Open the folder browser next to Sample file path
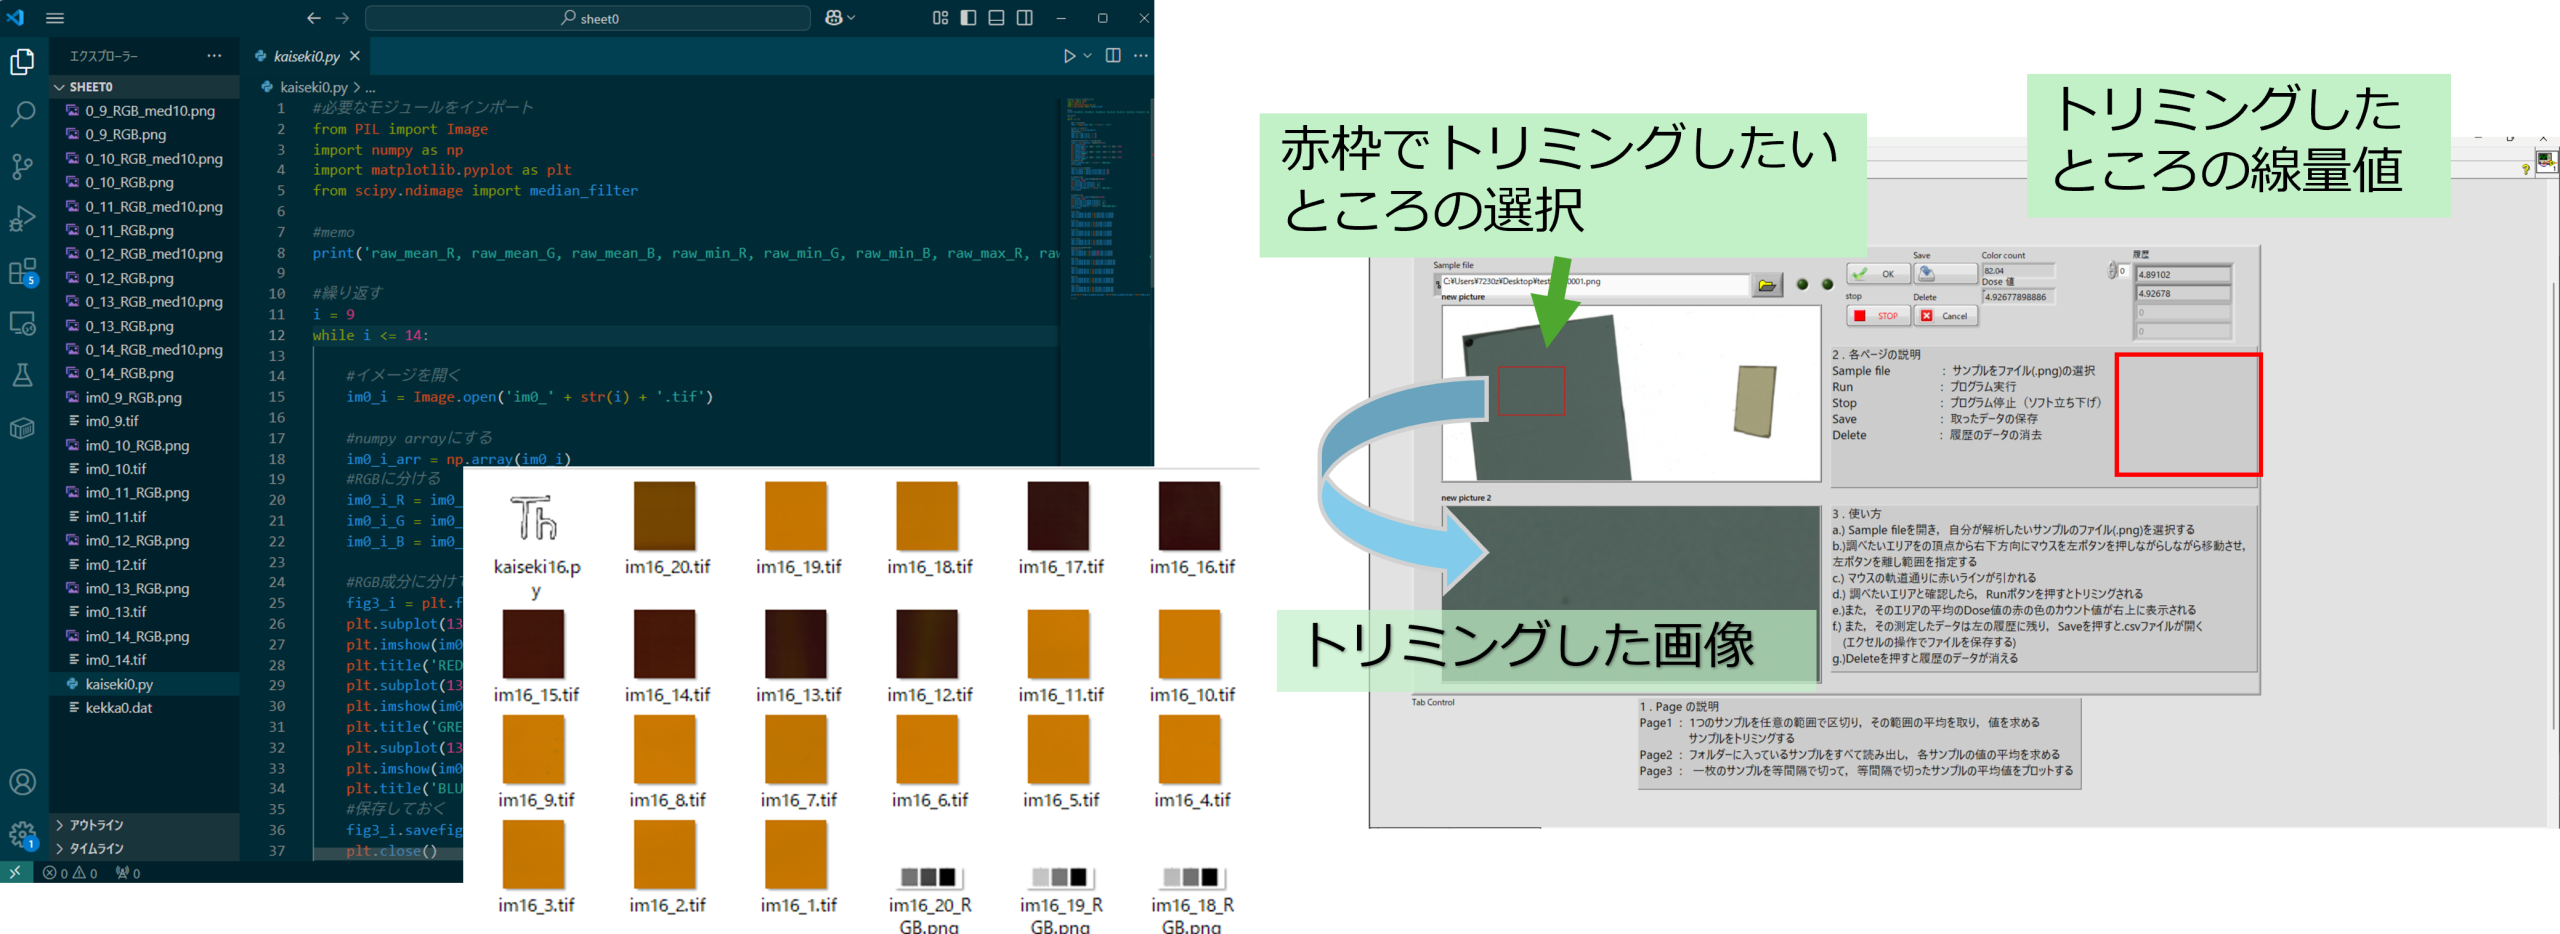This screenshot has height=934, width=2560. point(1766,284)
